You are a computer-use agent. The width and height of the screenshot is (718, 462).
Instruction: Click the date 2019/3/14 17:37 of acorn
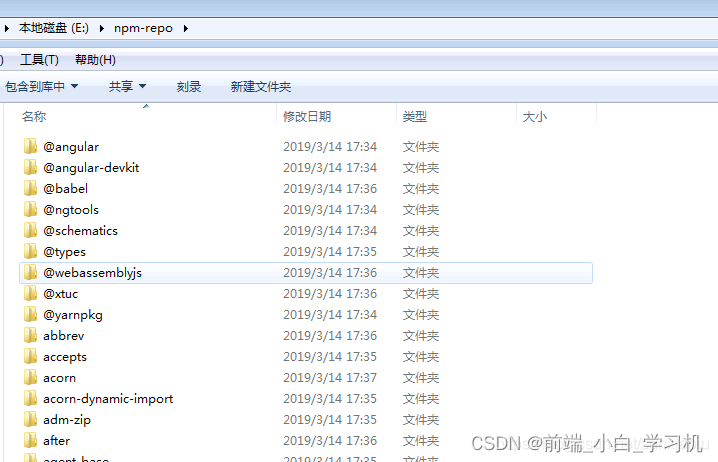point(330,378)
